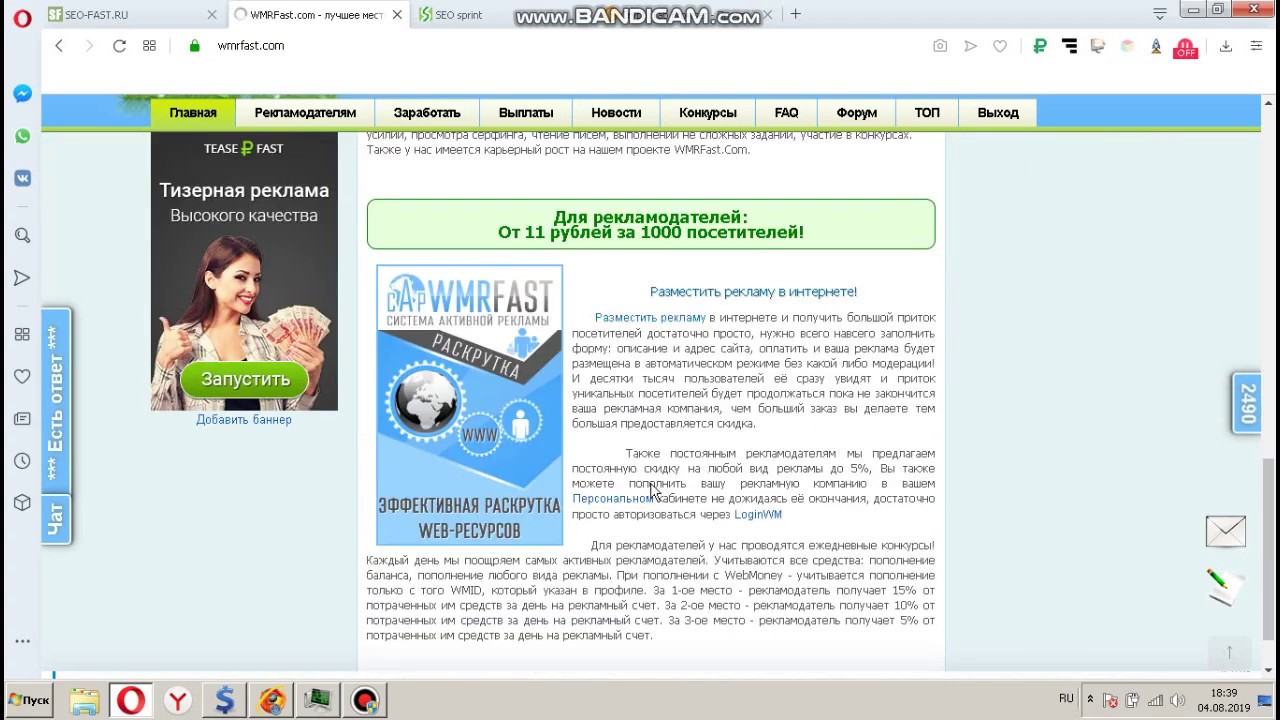
Task: Open the Пуск start button
Action: pyautogui.click(x=28, y=700)
